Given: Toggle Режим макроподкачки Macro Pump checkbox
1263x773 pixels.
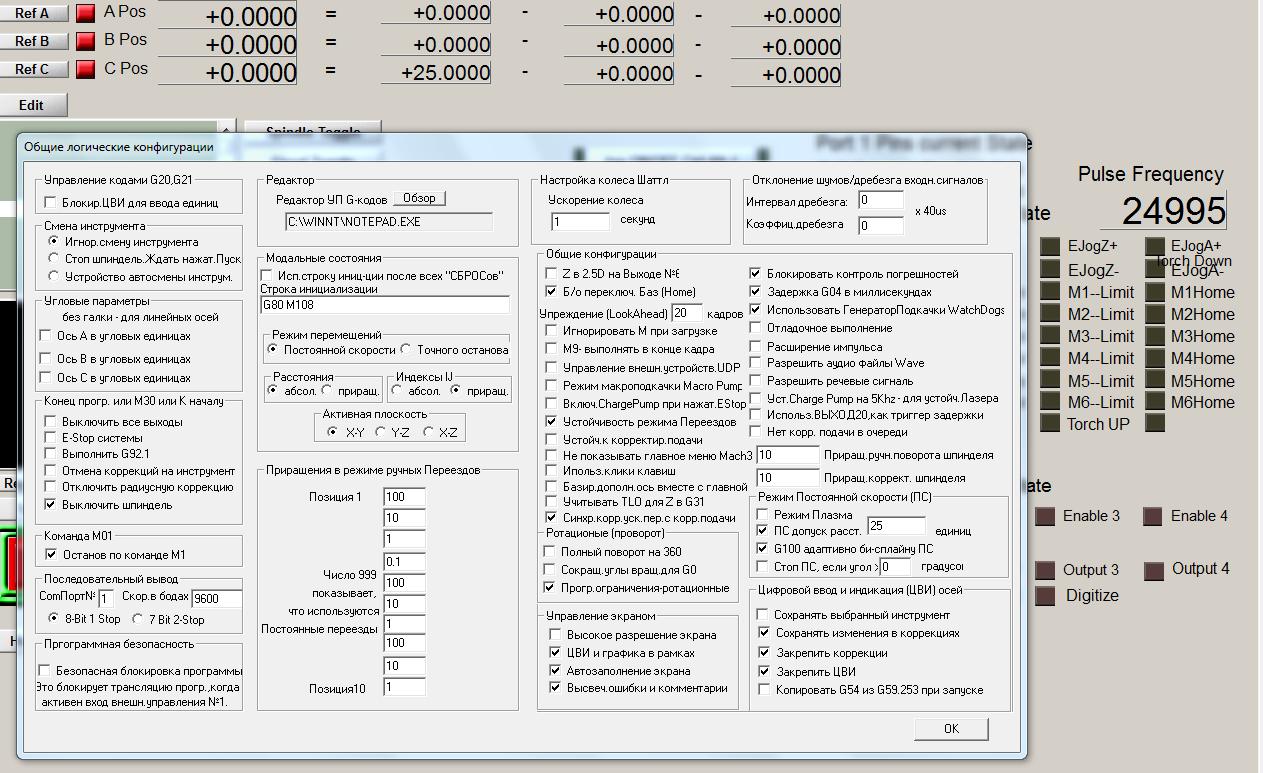Looking at the screenshot, I should click(551, 385).
